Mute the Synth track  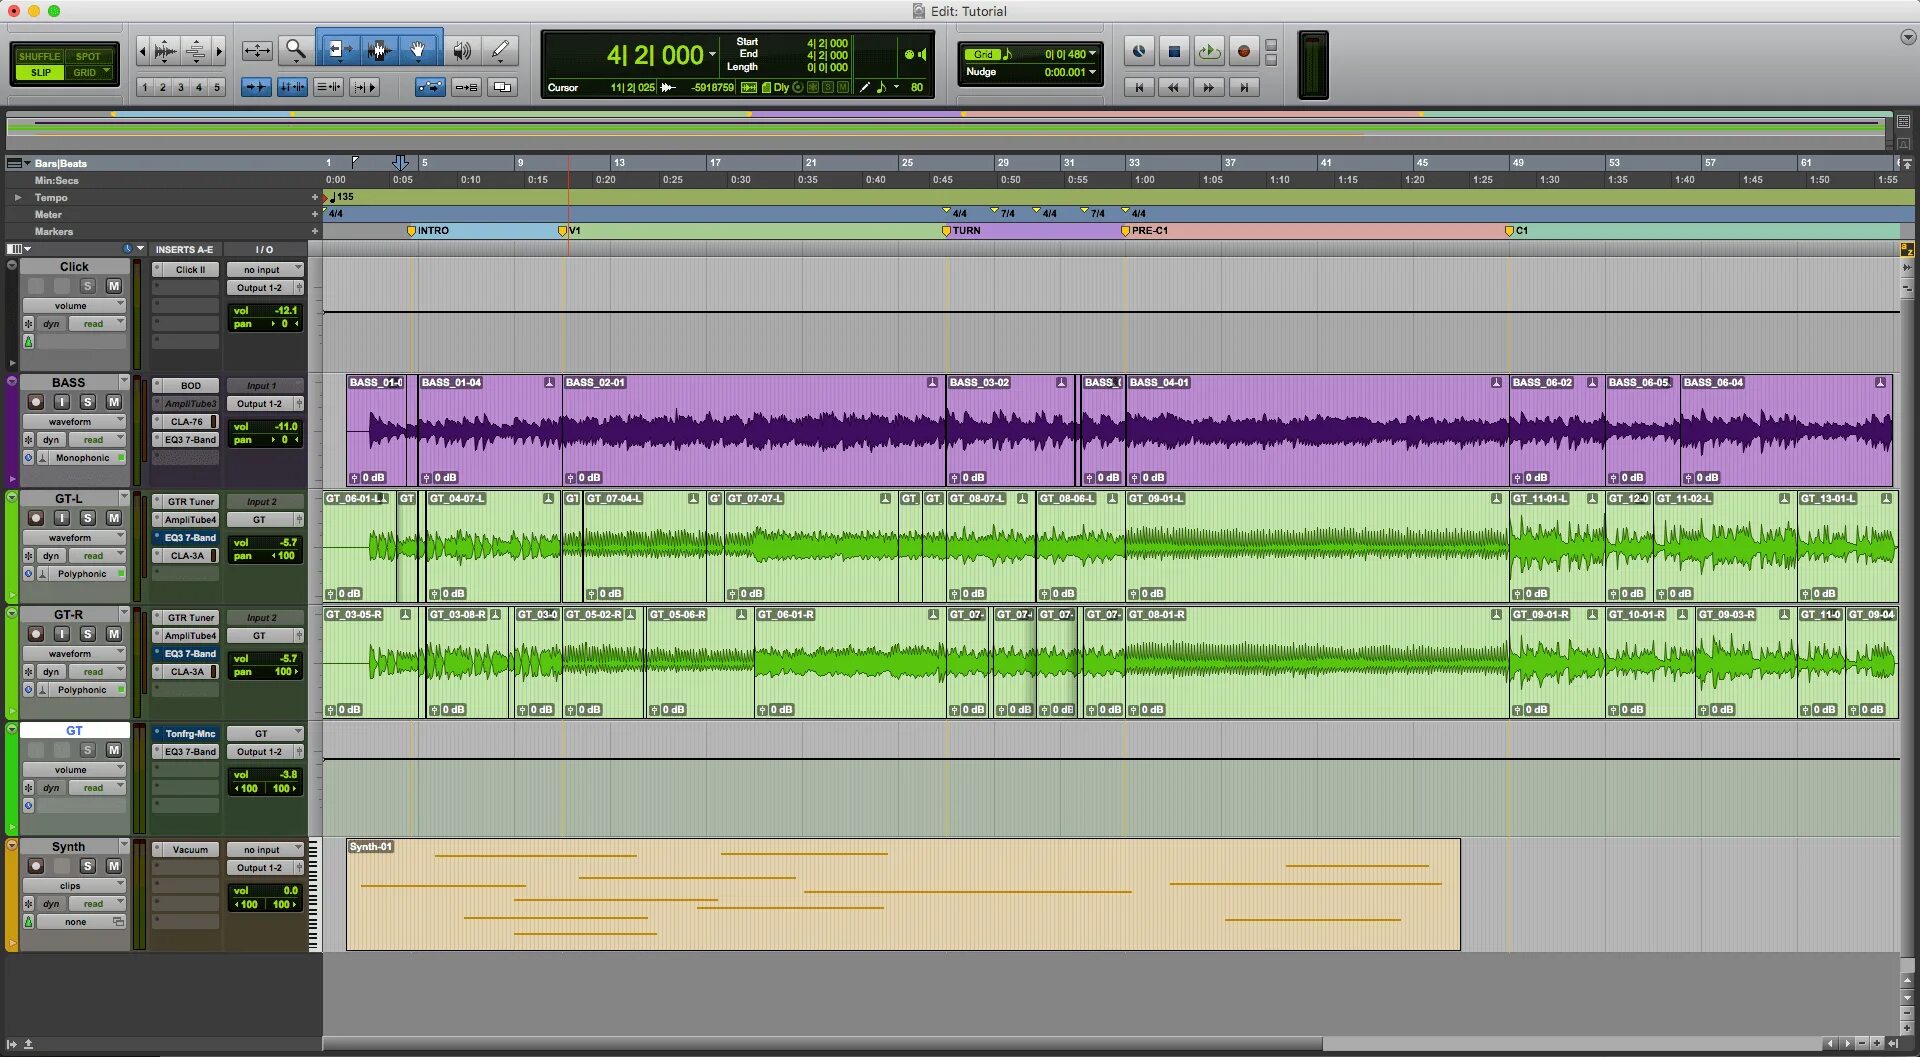point(114,865)
